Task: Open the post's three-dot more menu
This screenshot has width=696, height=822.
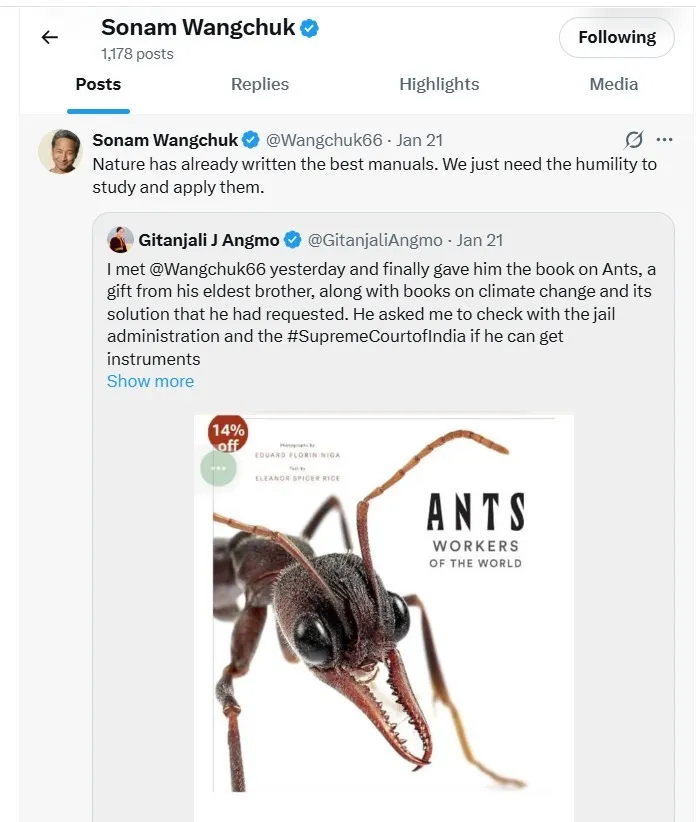Action: coord(664,140)
